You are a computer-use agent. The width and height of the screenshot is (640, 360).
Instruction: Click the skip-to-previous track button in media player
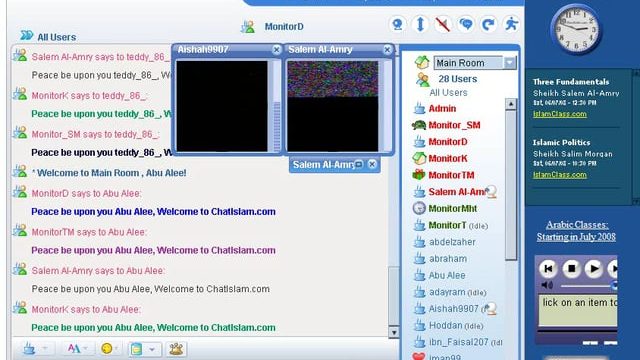pos(548,269)
